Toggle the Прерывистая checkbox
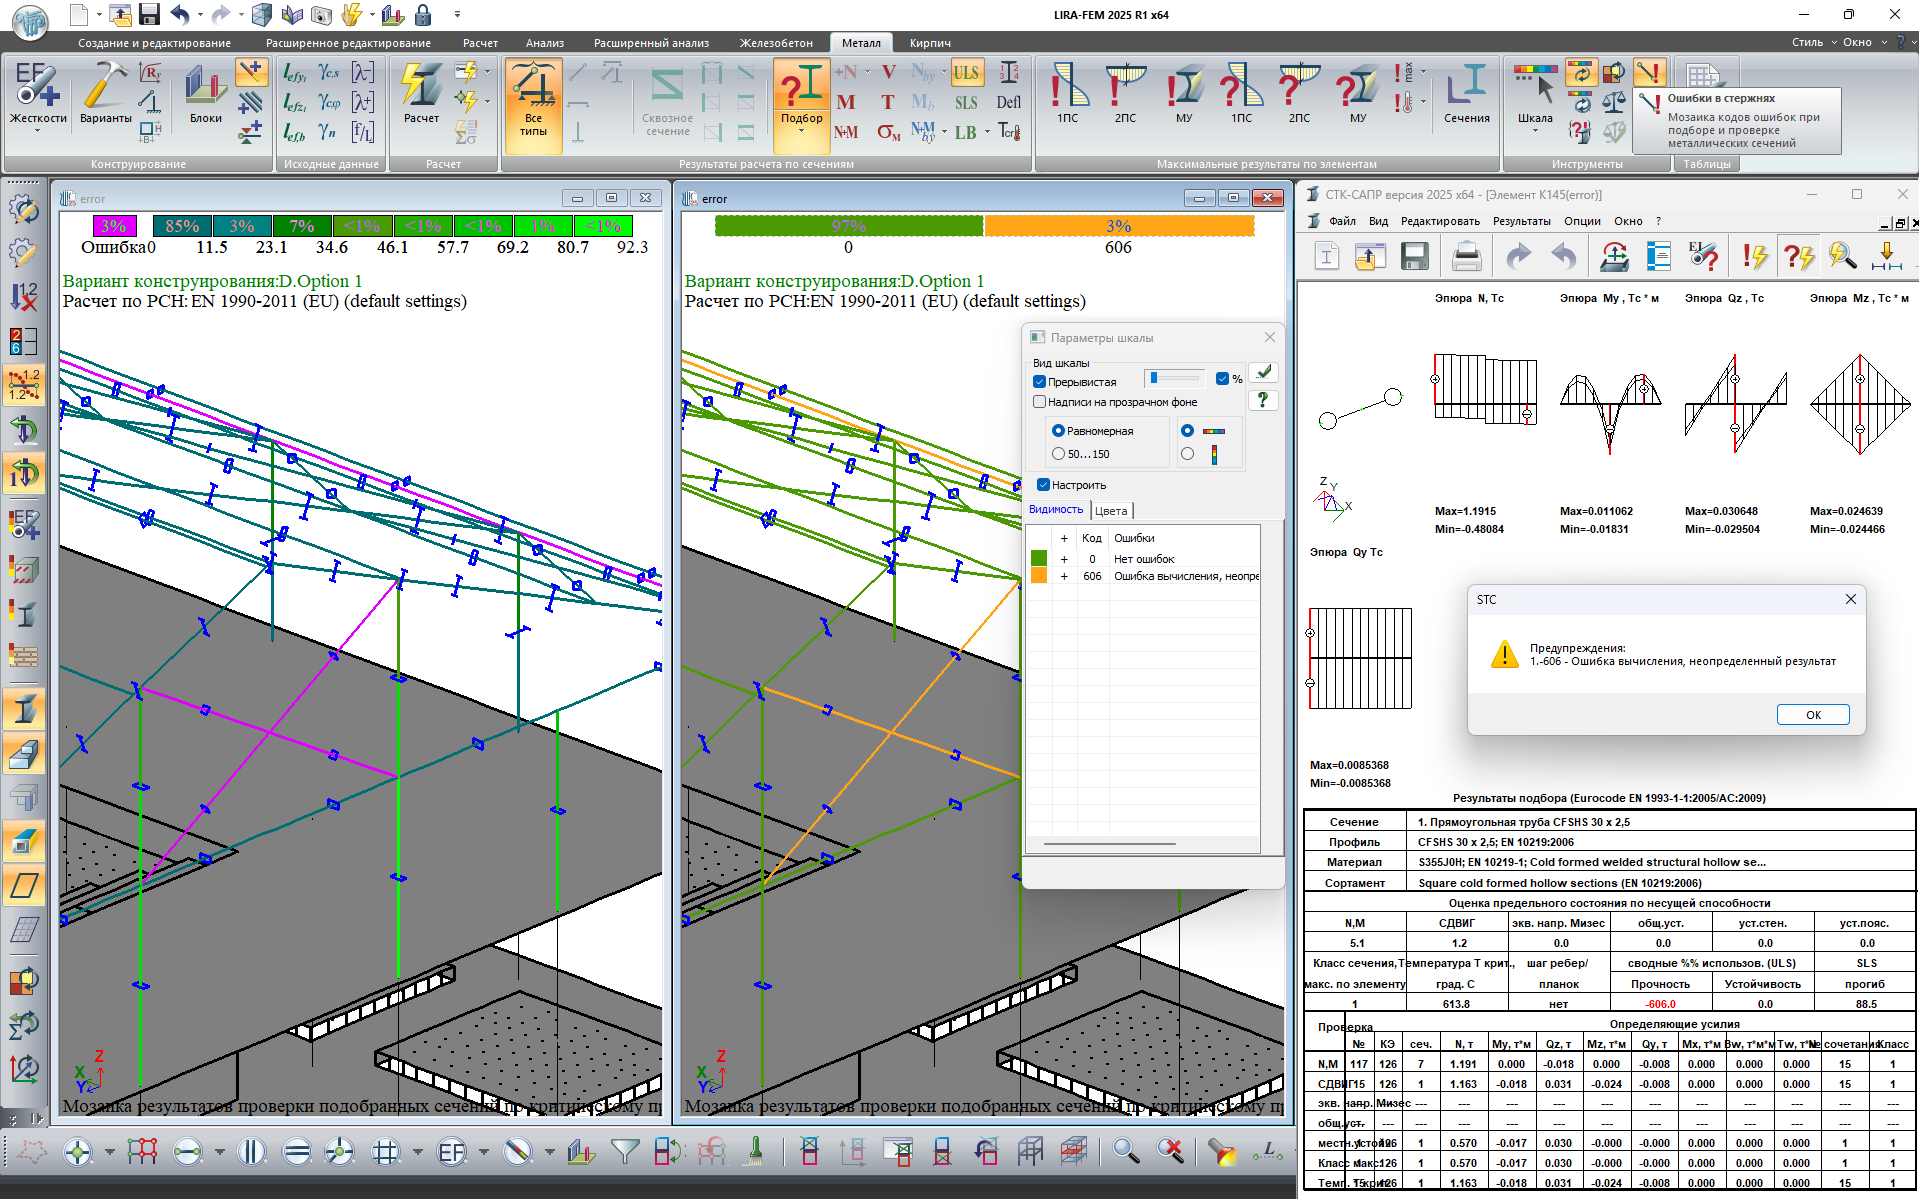This screenshot has height=1199, width=1919. 1040,382
